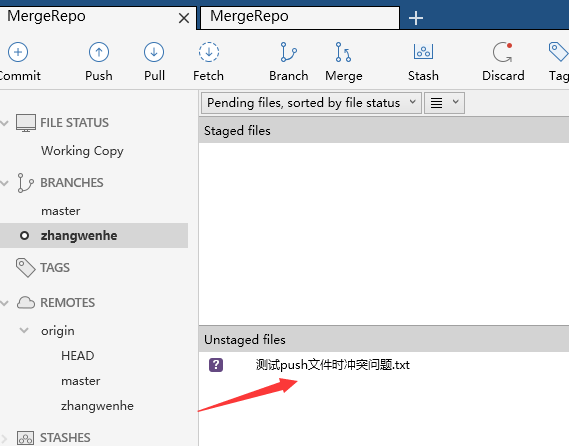Screen dimensions: 569x446
Task: Fetch remote updates via Fetch icon
Action: coord(209,52)
